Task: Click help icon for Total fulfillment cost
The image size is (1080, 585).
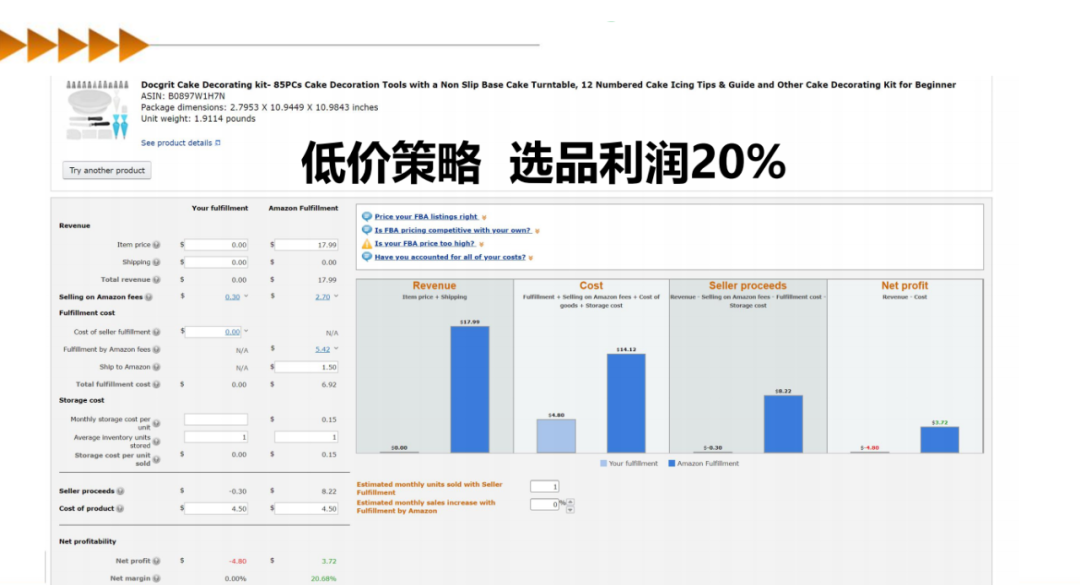Action: (156, 384)
